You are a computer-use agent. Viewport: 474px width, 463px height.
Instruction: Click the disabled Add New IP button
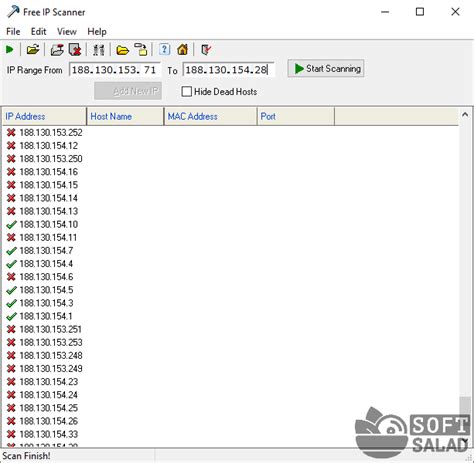tap(128, 91)
